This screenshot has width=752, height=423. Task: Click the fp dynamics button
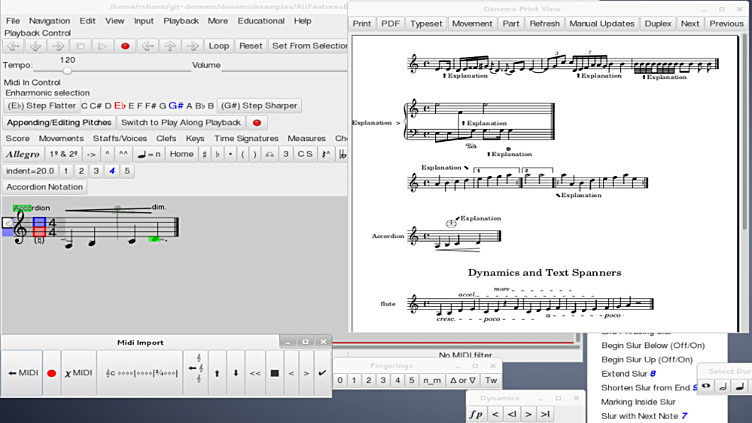[x=476, y=413]
